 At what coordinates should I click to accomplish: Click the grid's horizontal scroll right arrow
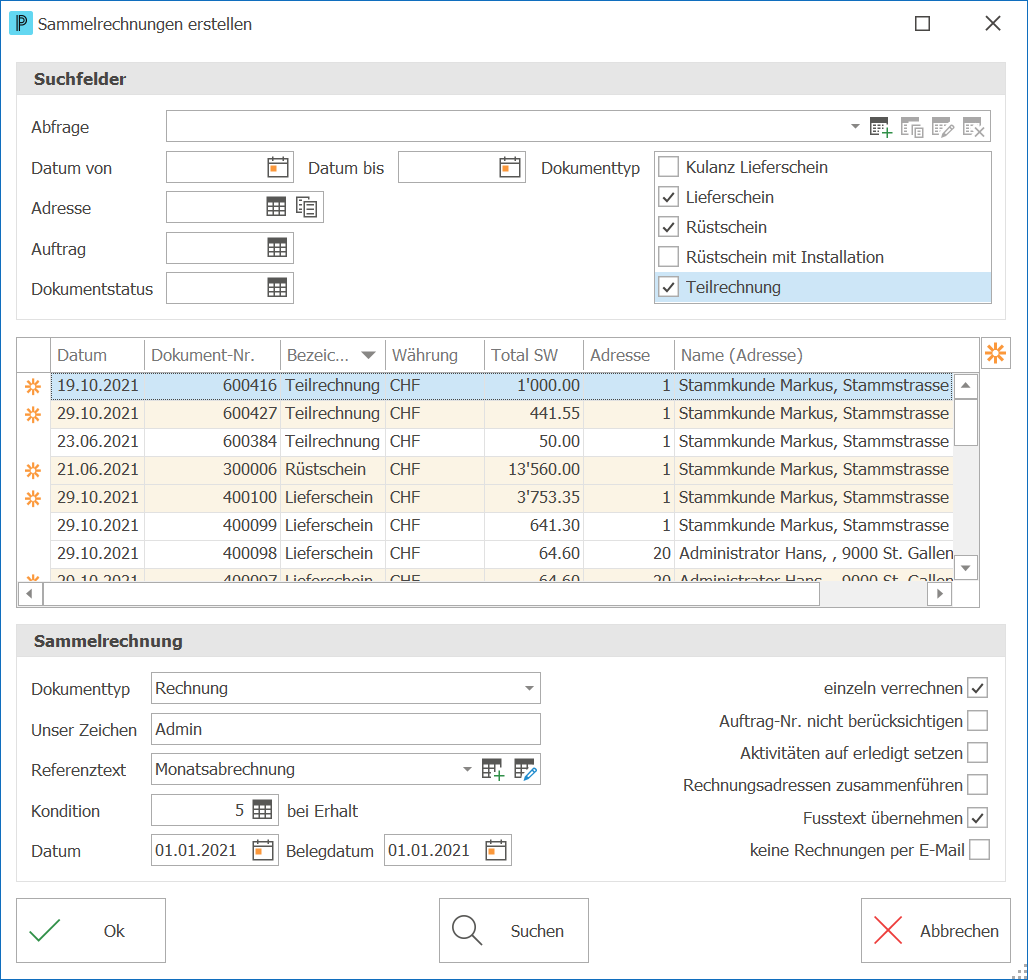[939, 594]
